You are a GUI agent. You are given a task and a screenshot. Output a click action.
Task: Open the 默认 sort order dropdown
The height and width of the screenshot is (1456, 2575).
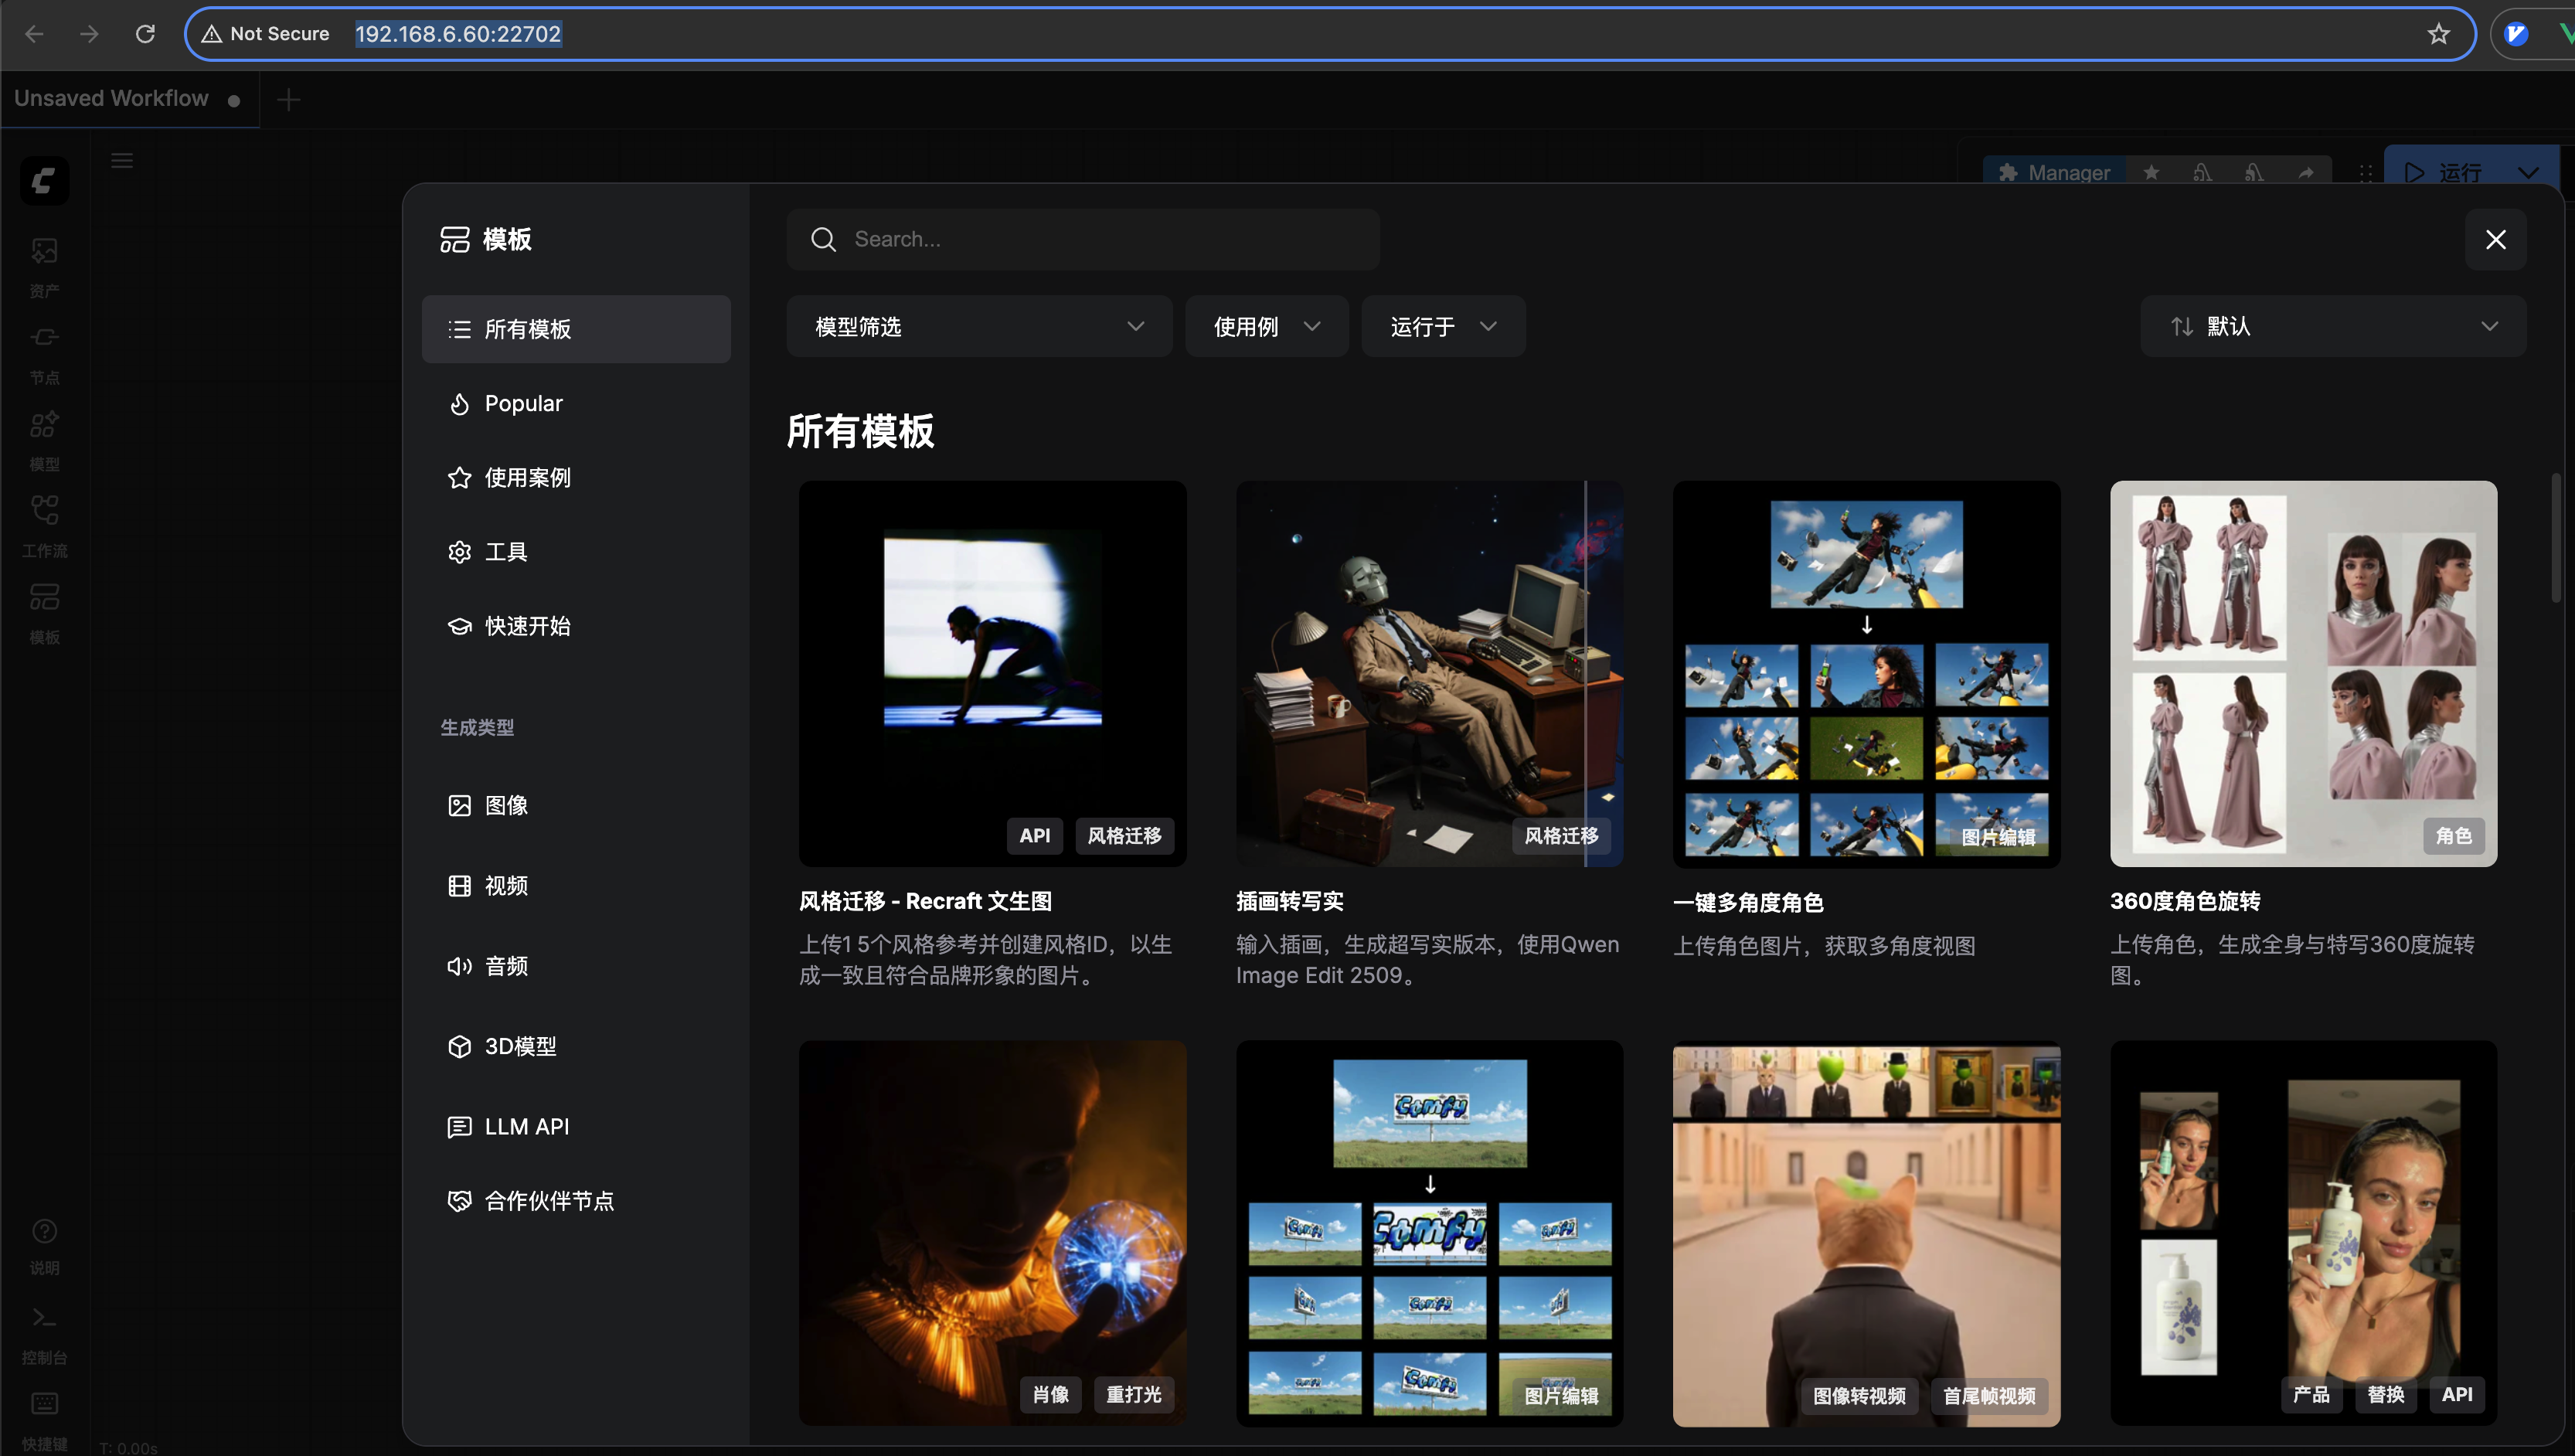2332,326
